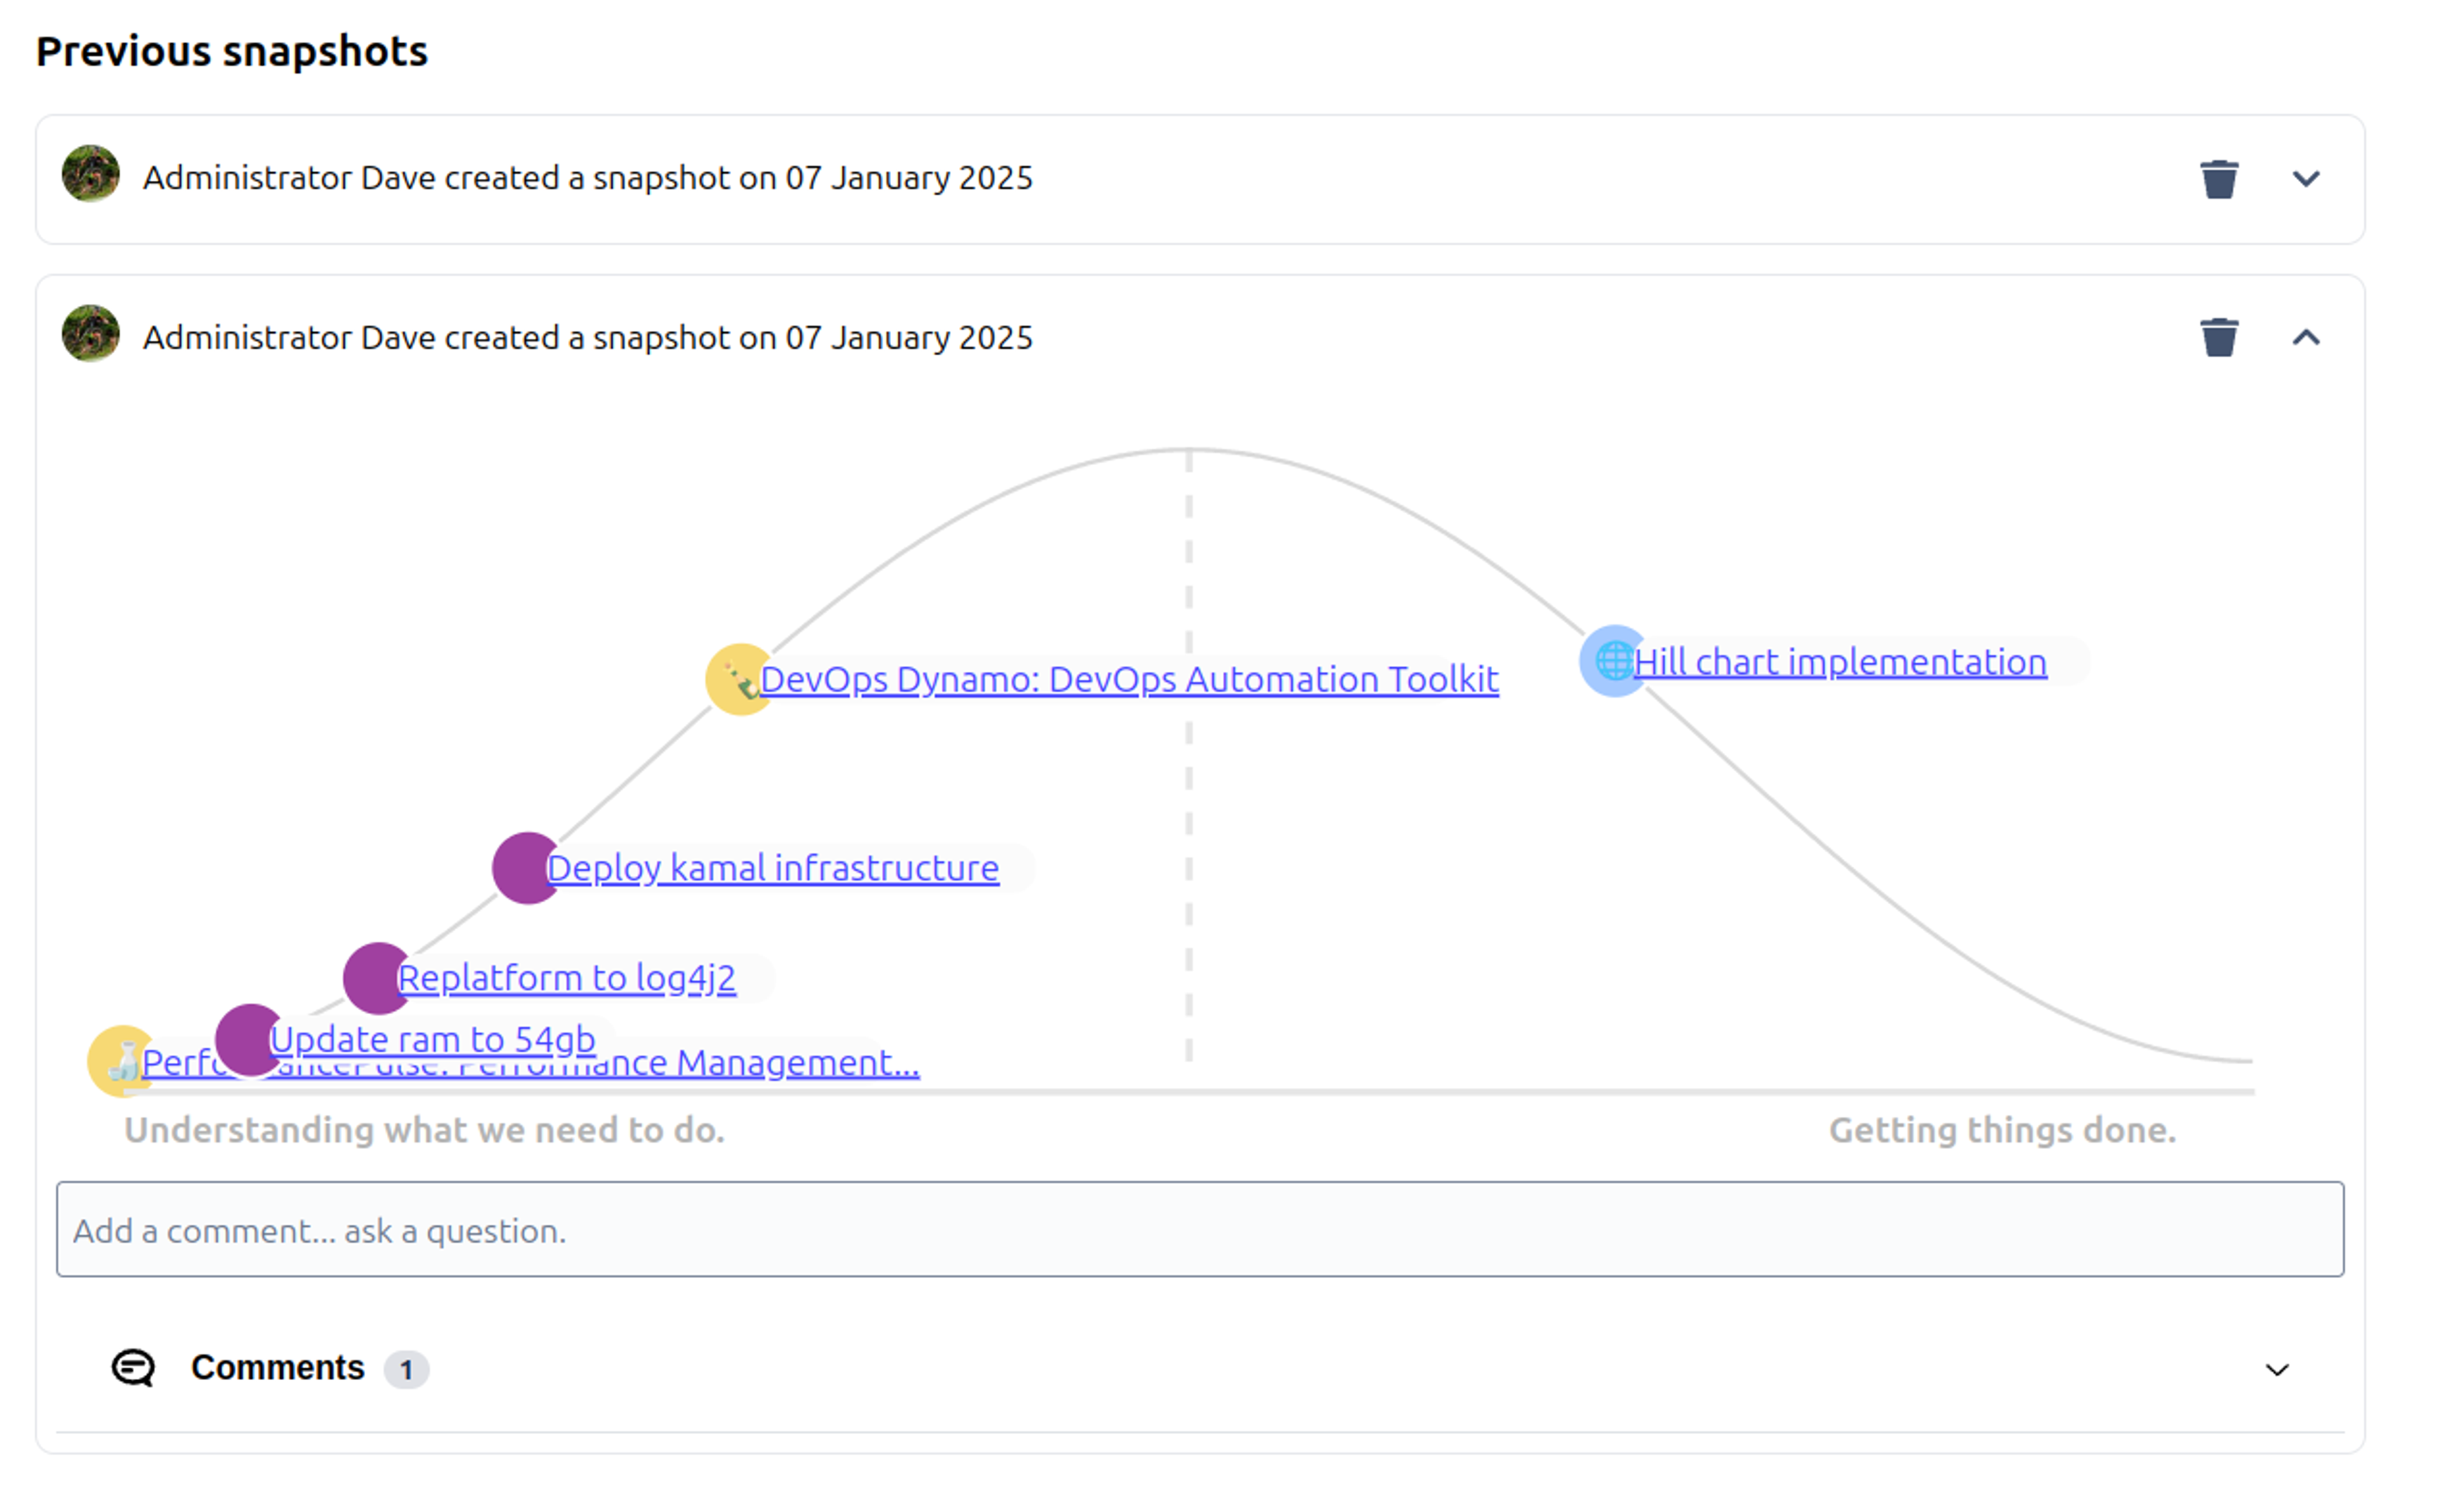Click the Comments speech bubble icon
Image resolution: width=2437 pixels, height=1512 pixels.
coord(133,1367)
